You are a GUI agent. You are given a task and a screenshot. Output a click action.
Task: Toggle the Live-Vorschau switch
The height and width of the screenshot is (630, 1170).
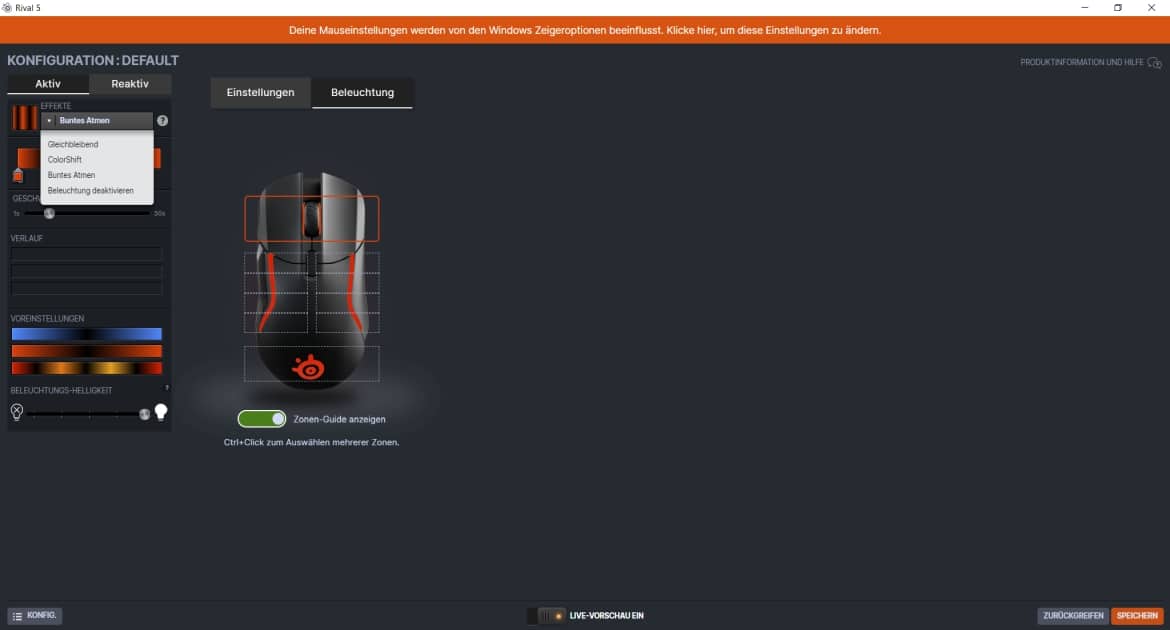(x=546, y=616)
